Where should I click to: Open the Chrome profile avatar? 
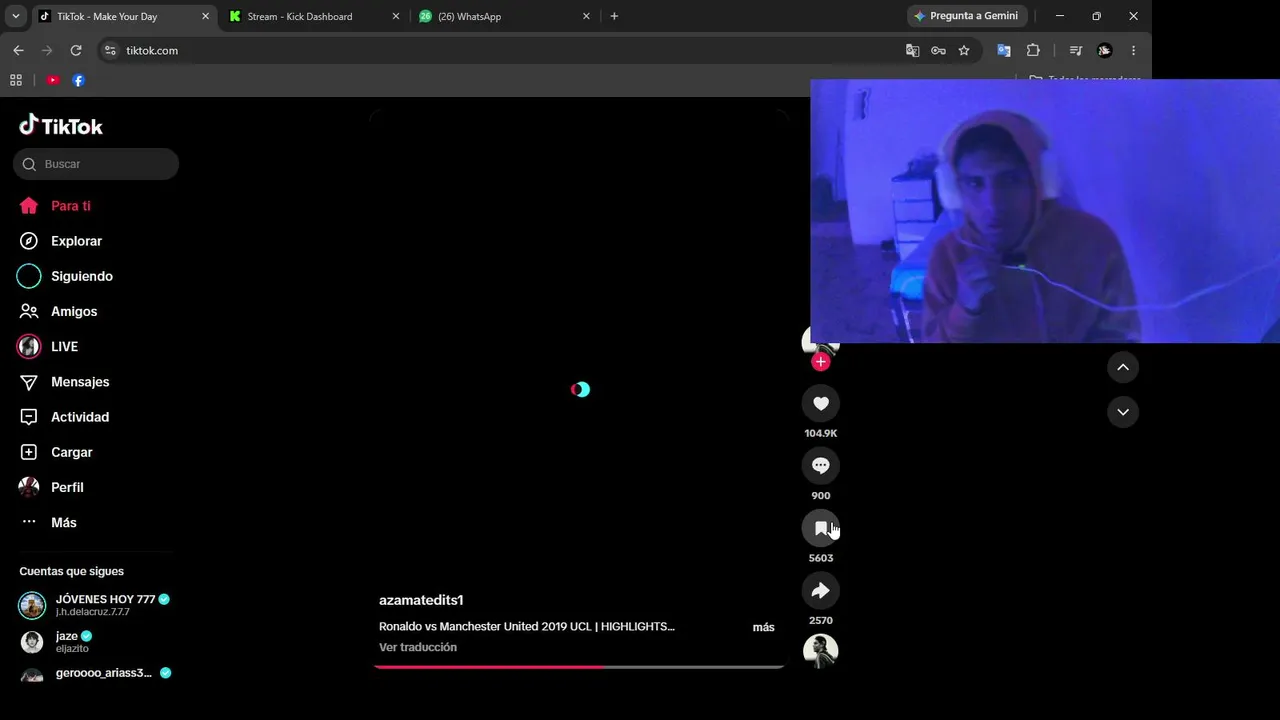pos(1104,50)
